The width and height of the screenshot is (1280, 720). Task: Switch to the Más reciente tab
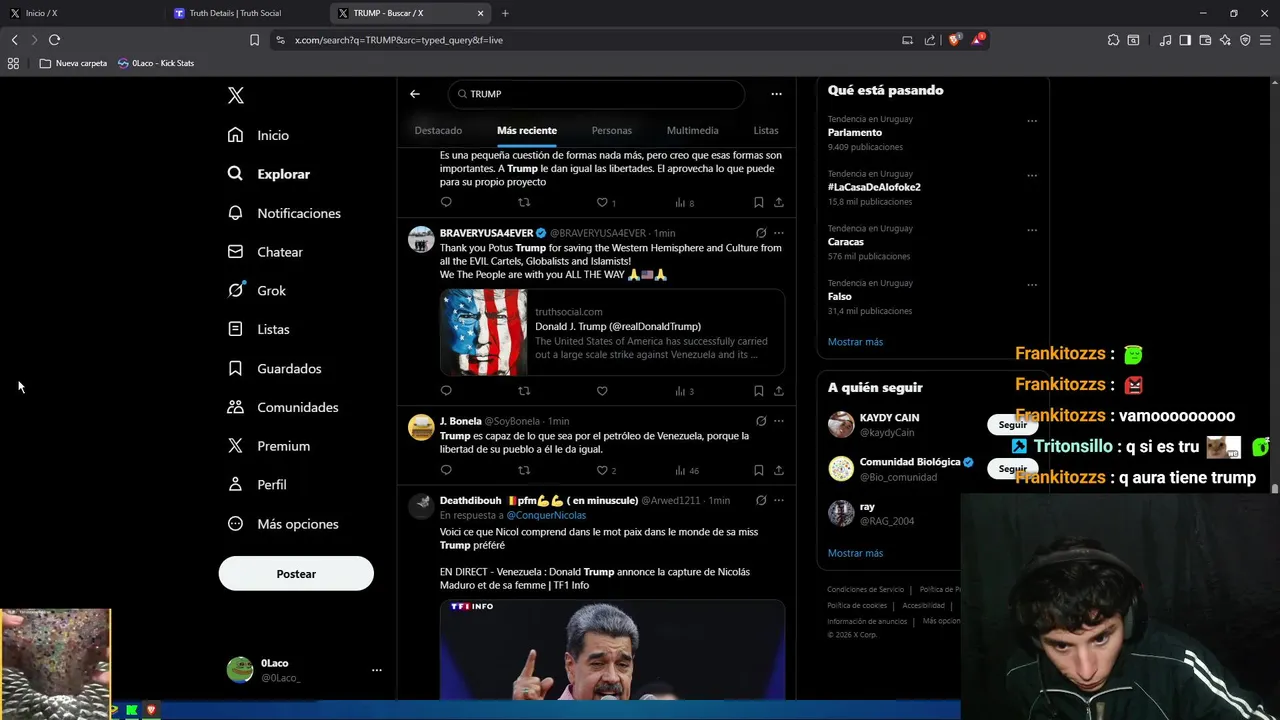[527, 130]
